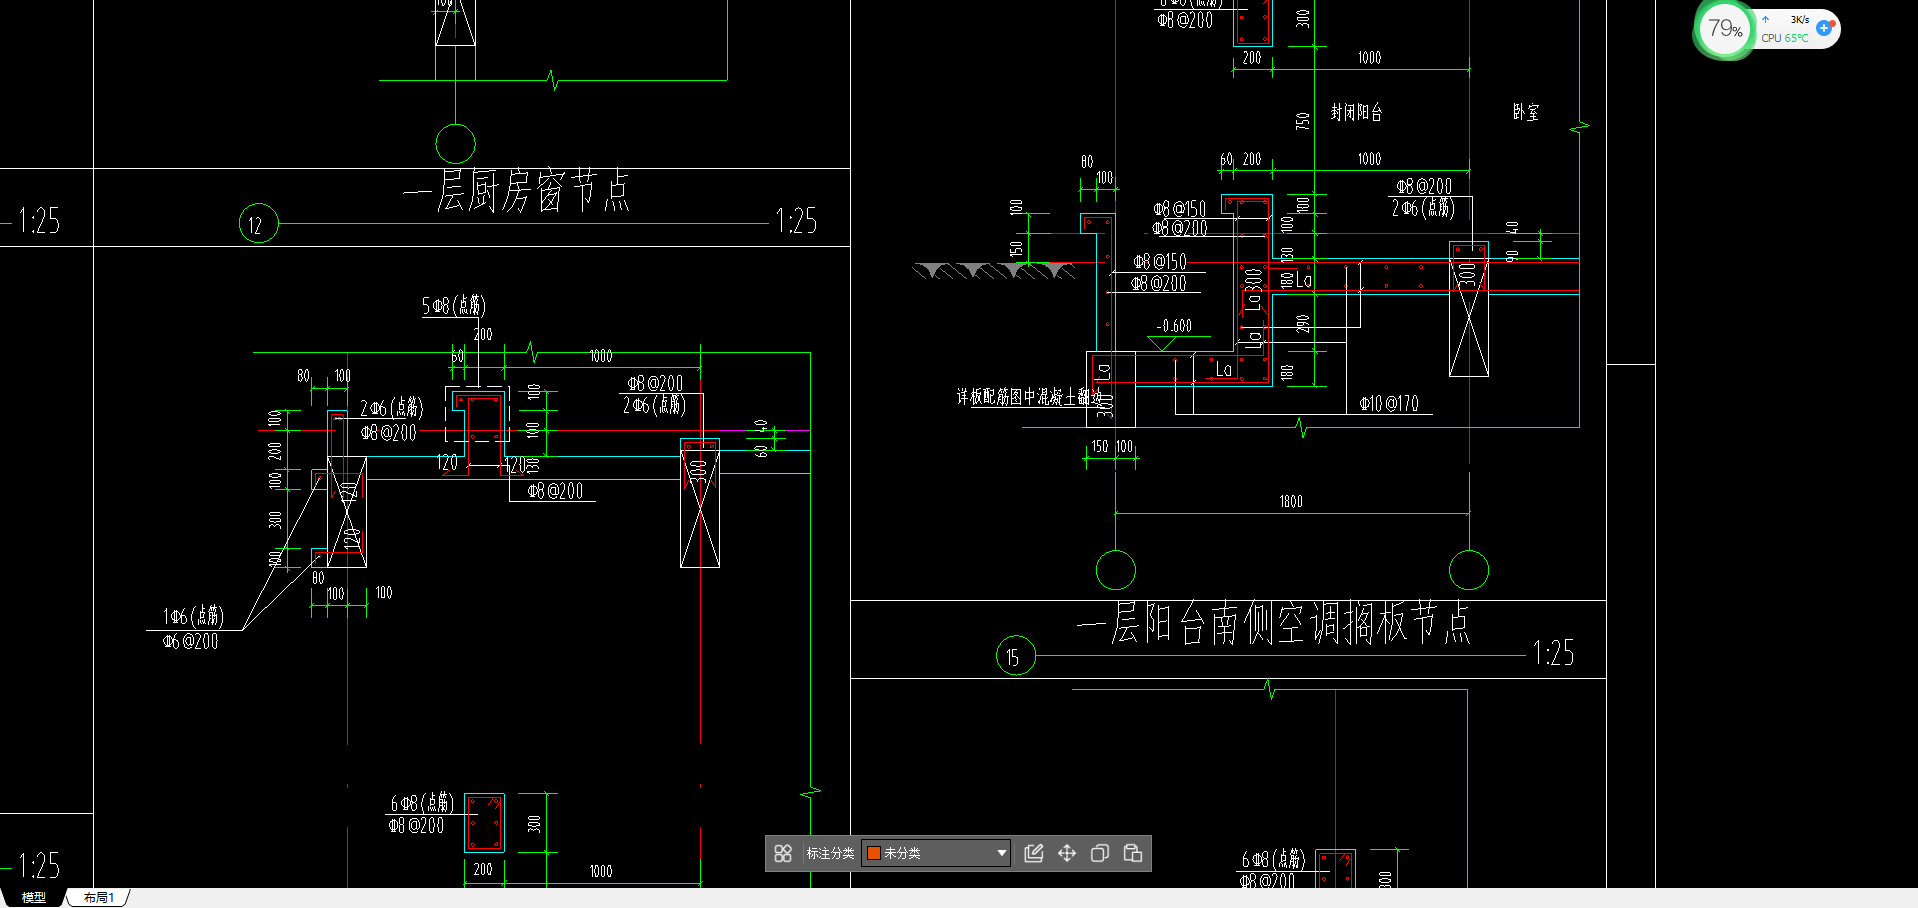Image resolution: width=1918 pixels, height=908 pixels.
Task: Click the edit annotation pencil icon
Action: coord(1034,853)
